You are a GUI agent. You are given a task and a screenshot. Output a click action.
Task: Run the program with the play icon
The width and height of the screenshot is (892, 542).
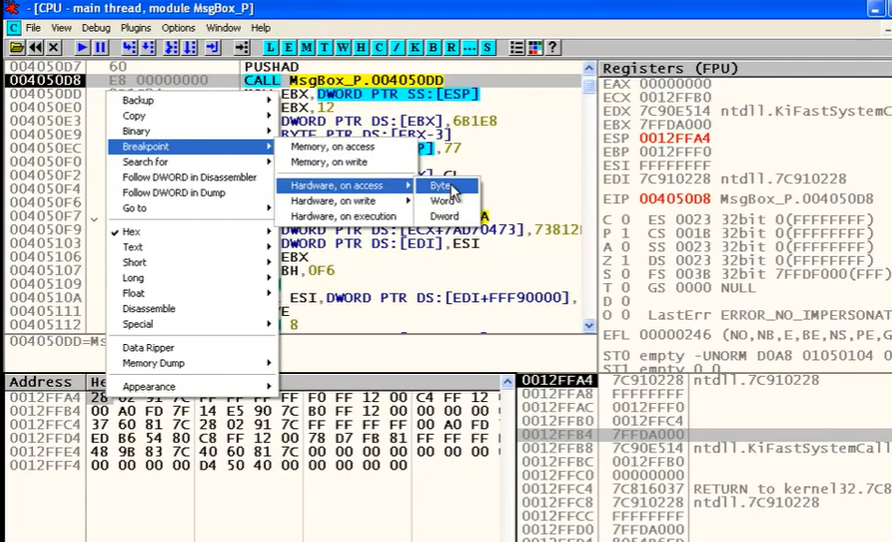point(82,48)
